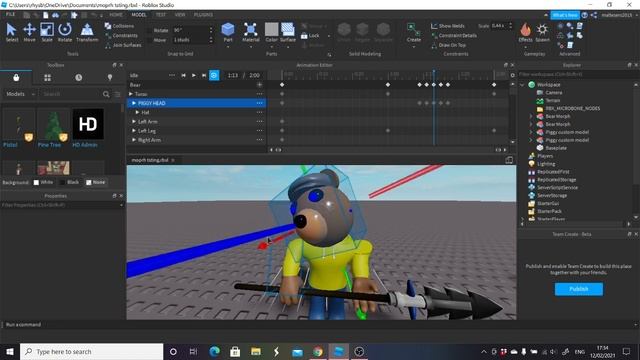
Task: Jump to the last keyframe
Action: tap(204, 75)
